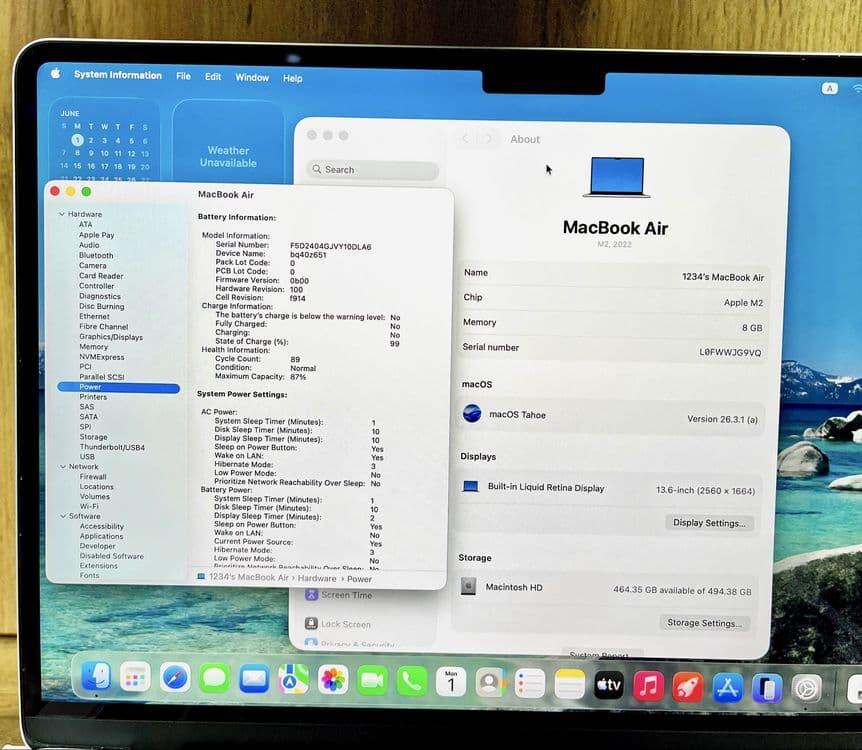This screenshot has height=750, width=862.
Task: Open Lock Screen in the Settings sidebar
Action: tap(338, 624)
